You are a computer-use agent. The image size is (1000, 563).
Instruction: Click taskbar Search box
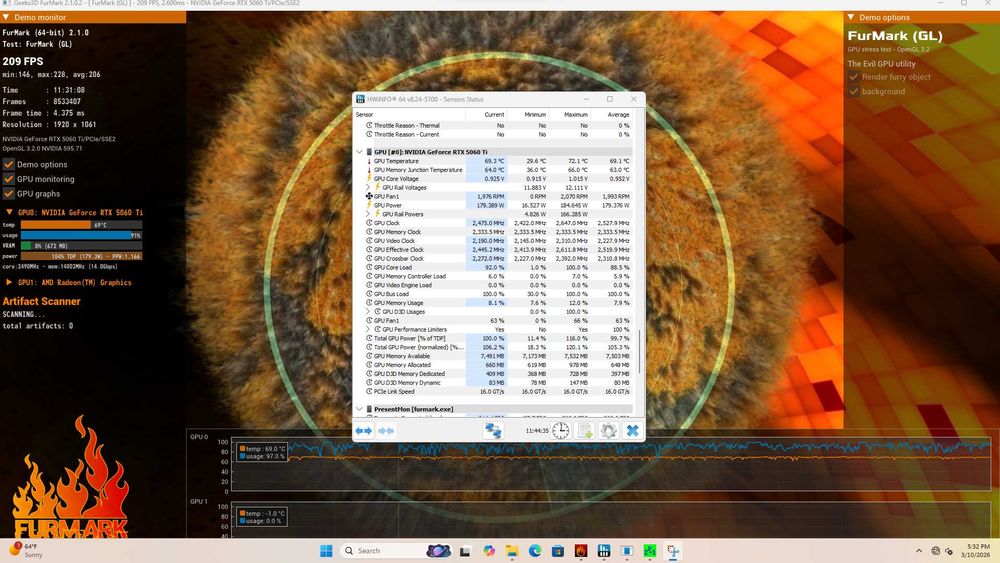397,551
